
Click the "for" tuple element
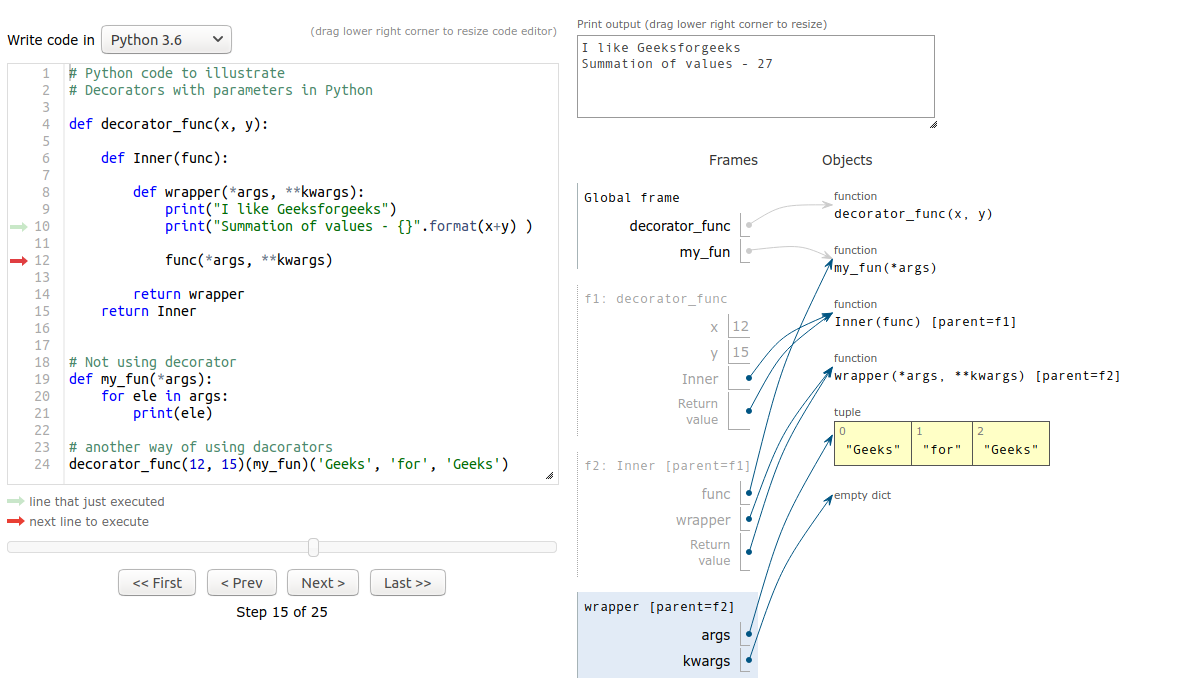941,449
